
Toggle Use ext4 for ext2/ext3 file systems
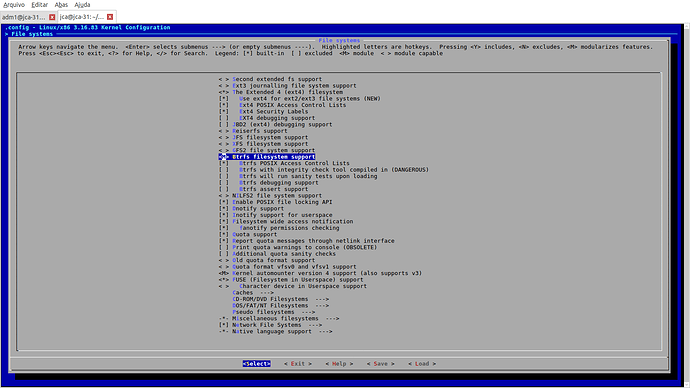point(300,99)
